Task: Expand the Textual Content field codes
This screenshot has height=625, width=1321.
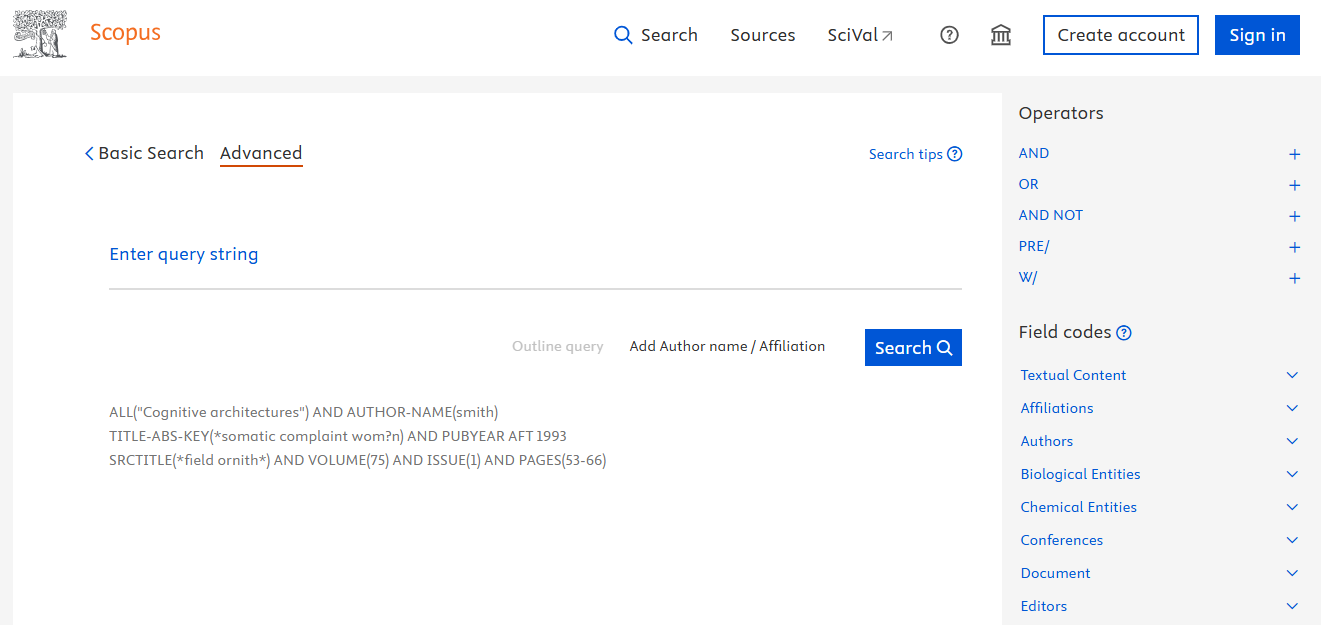Action: [x=1292, y=375]
